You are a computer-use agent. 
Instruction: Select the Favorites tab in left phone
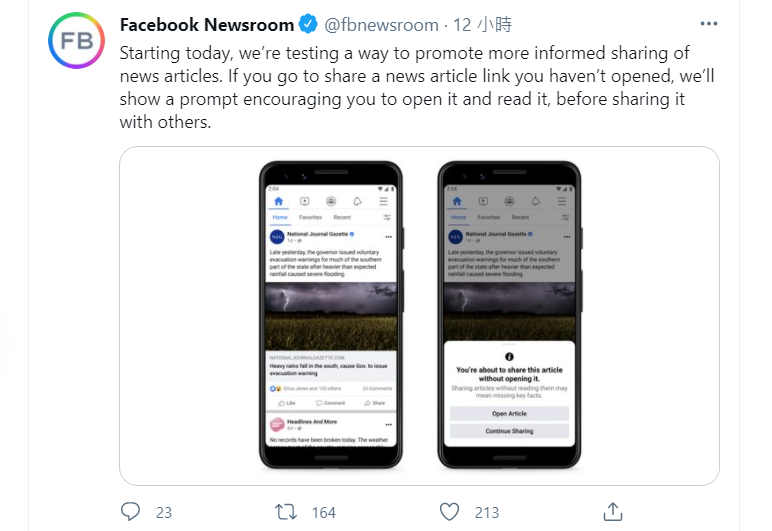(x=310, y=217)
